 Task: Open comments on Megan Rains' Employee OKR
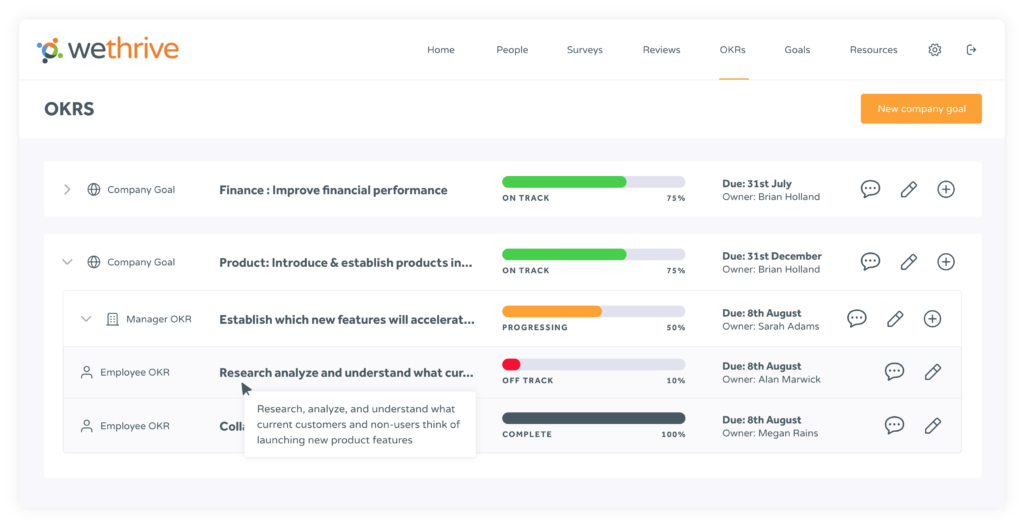pos(894,426)
